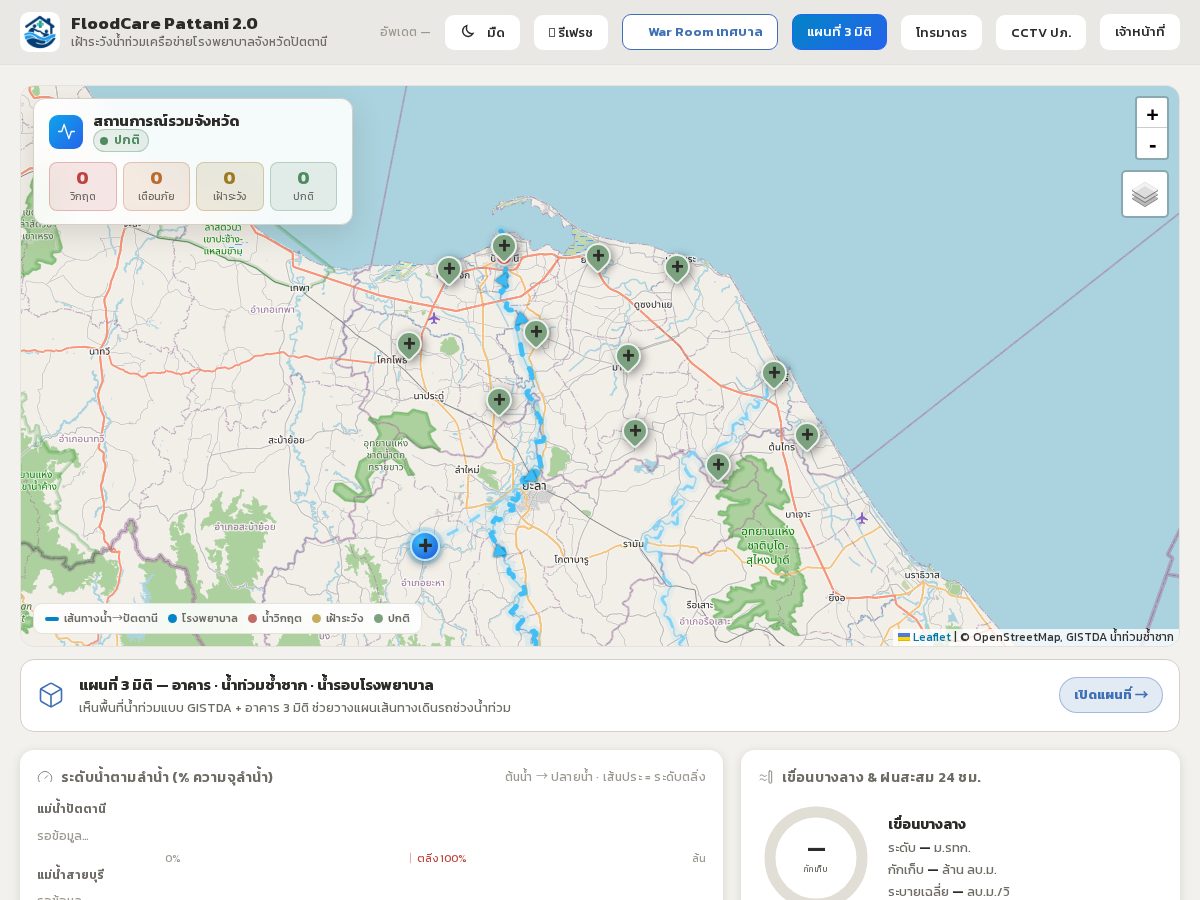Click the blue pulse icon in status panel
This screenshot has width=1200, height=900.
point(66,132)
